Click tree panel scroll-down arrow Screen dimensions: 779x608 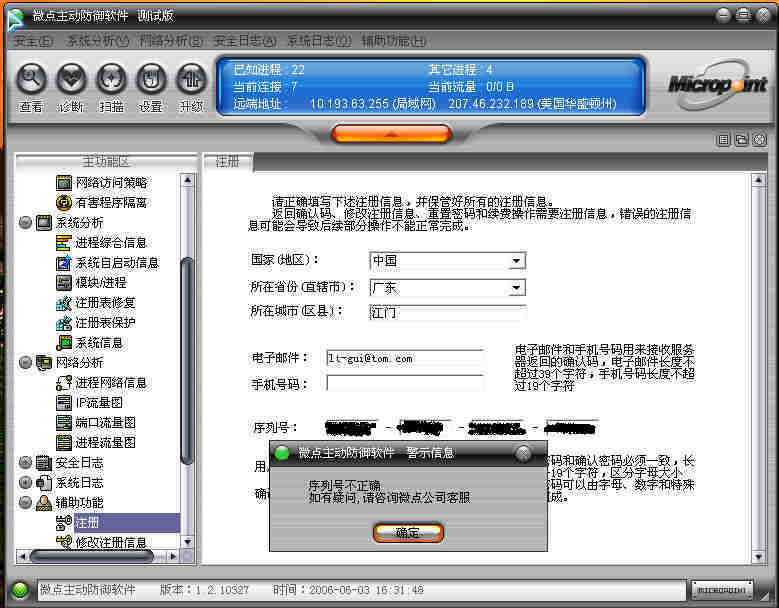coord(187,541)
